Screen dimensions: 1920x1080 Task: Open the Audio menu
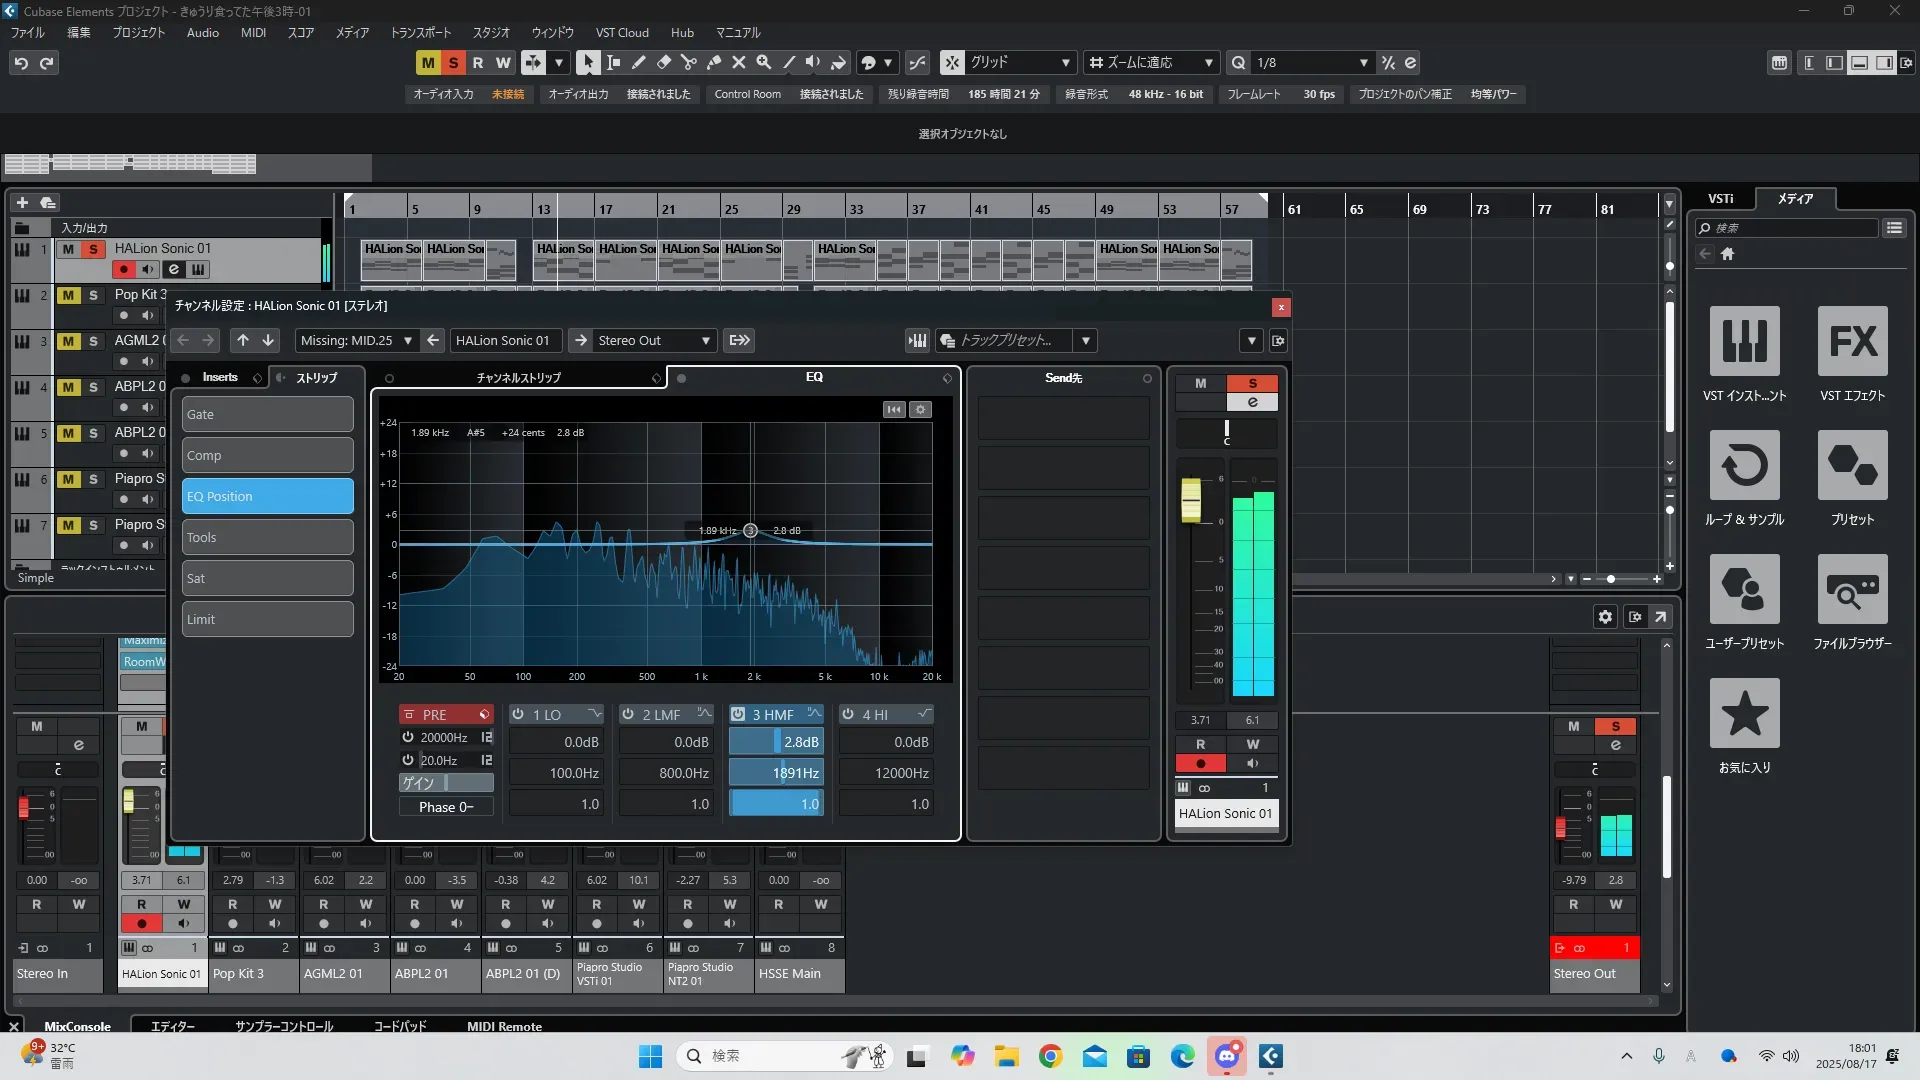[202, 32]
